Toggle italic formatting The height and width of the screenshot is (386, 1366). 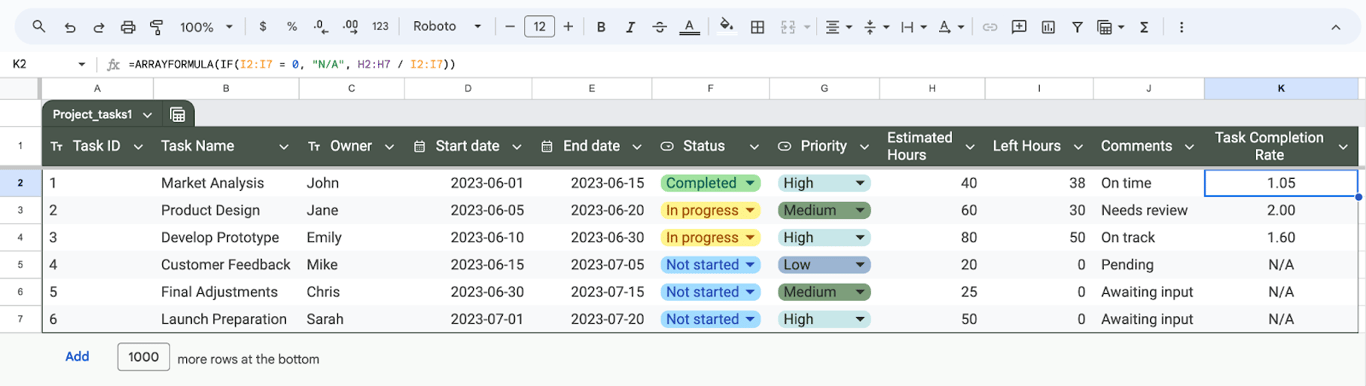(x=631, y=27)
